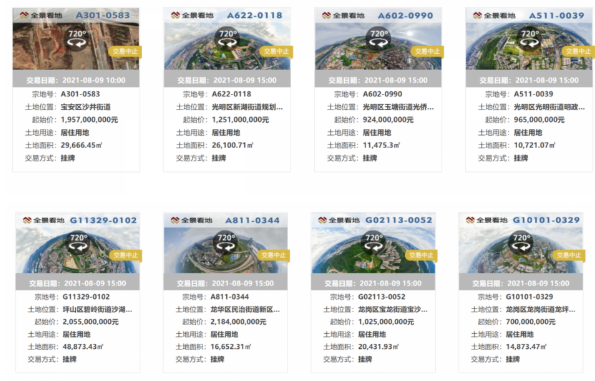Viewport: 595px width, 381px height.
Task: Click the transaction date bar on the G11329-0102 card
Action: (x=77, y=283)
